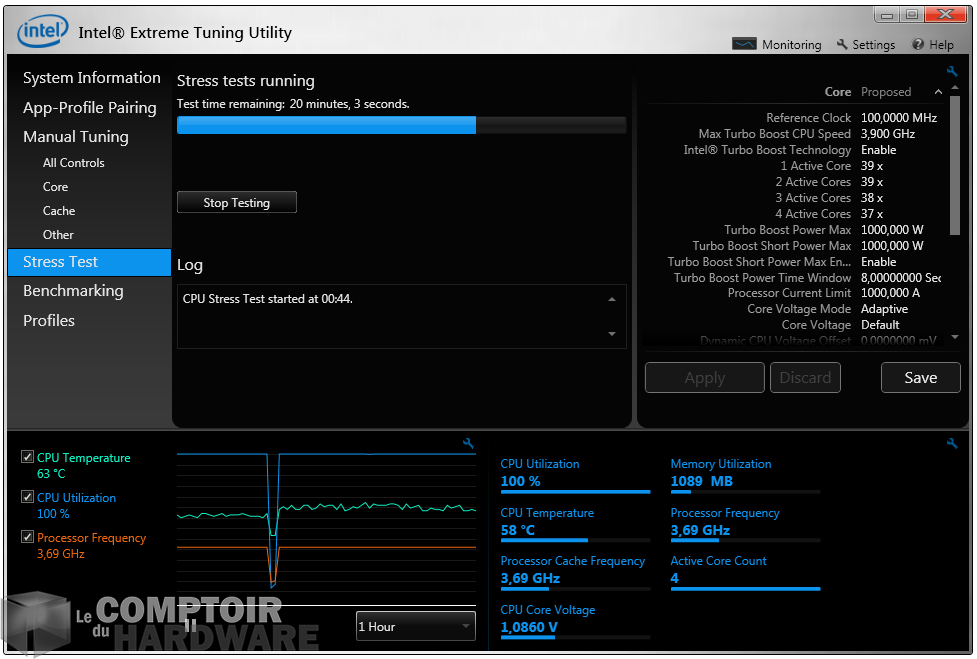Screen dimensions: 977x659
Task: Open the Monitoring view icon
Action: pyautogui.click(x=744, y=45)
